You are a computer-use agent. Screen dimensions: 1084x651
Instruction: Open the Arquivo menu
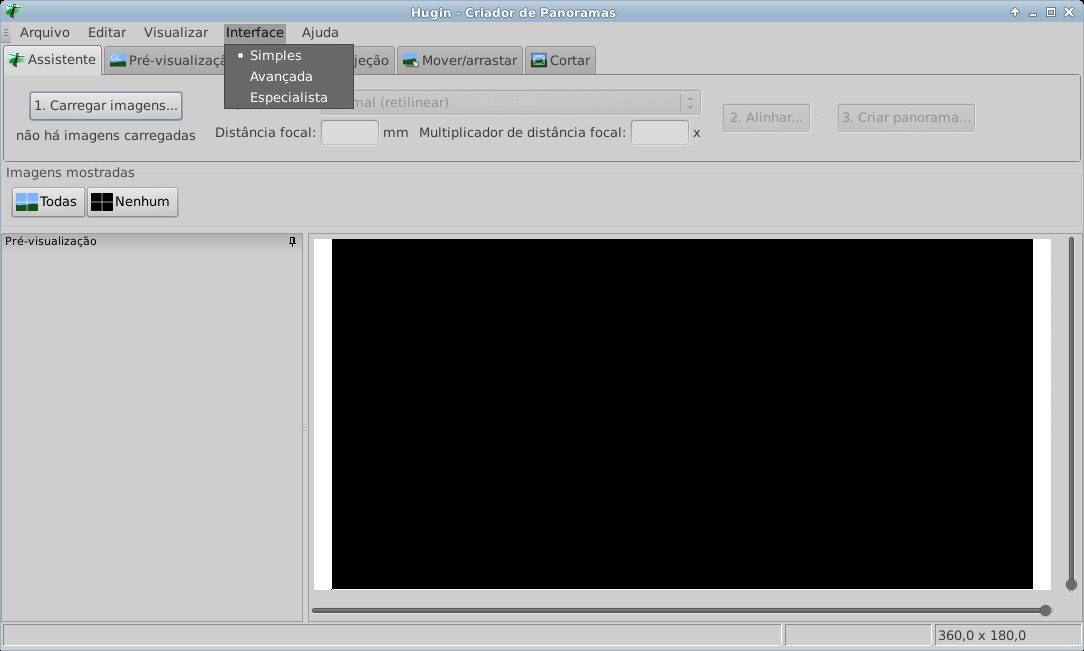pos(45,32)
